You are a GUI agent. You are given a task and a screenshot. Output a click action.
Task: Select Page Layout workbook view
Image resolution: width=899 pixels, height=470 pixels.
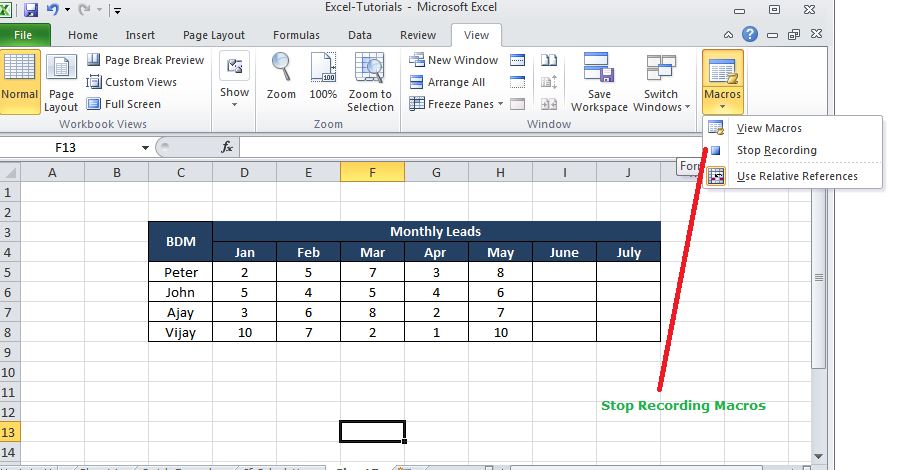(61, 83)
